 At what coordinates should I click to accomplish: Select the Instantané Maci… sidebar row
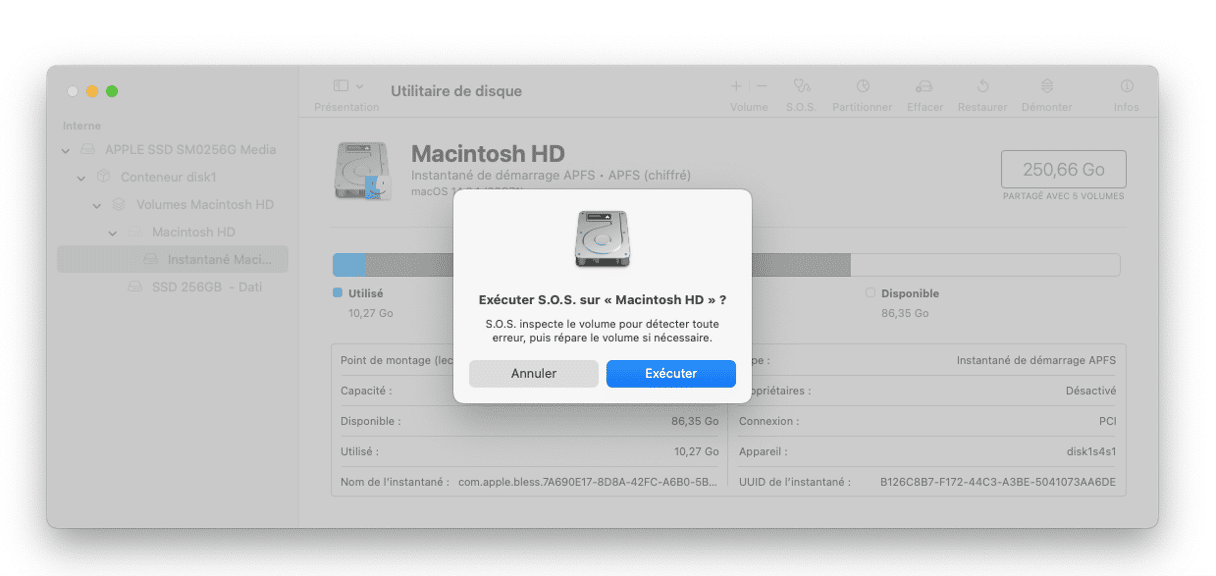(x=172, y=260)
